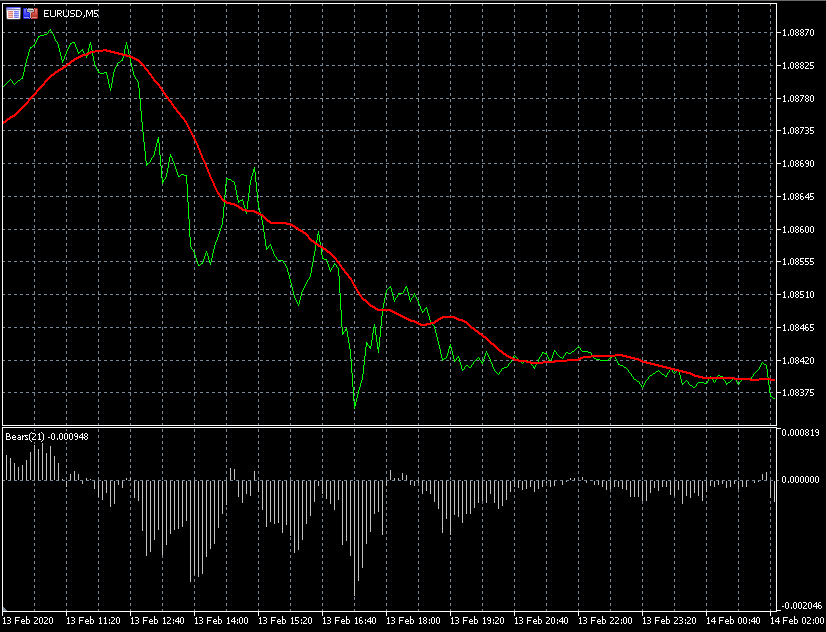826x632 pixels.
Task: Click the 0.000000 indicator scale value
Action: pos(801,480)
